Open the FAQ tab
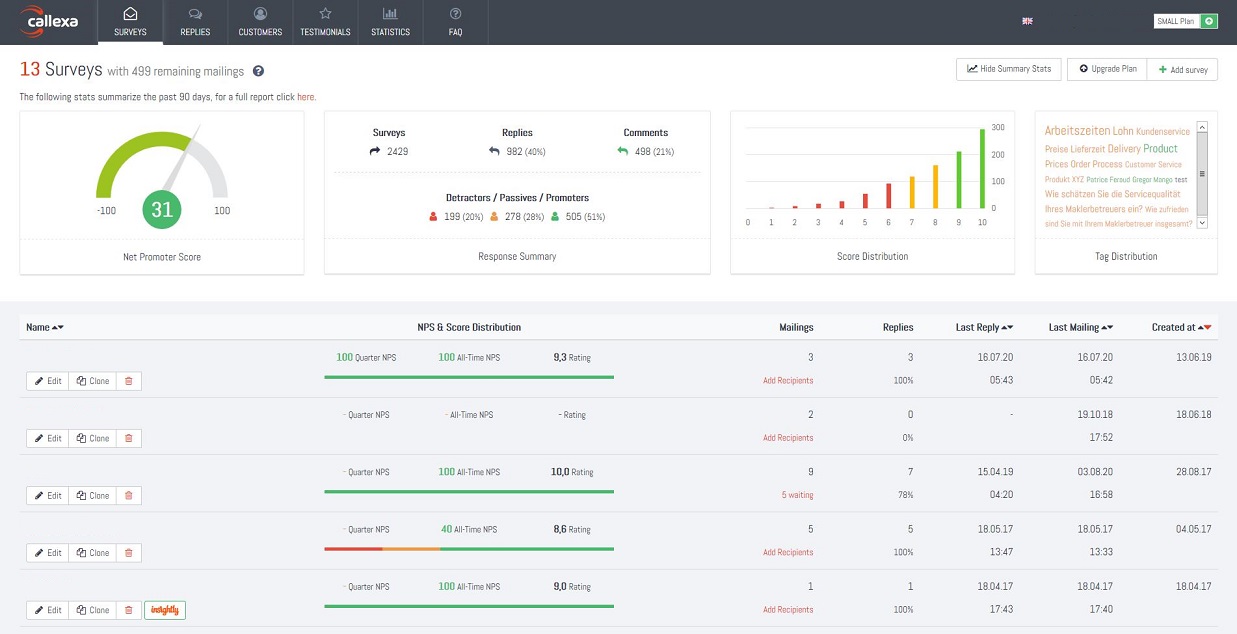 [x=455, y=22]
